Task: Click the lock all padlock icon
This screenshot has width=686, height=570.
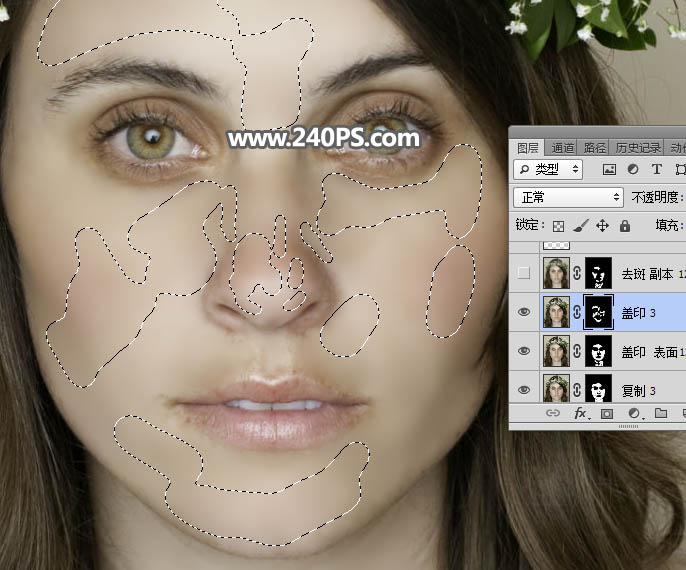Action: pos(624,226)
